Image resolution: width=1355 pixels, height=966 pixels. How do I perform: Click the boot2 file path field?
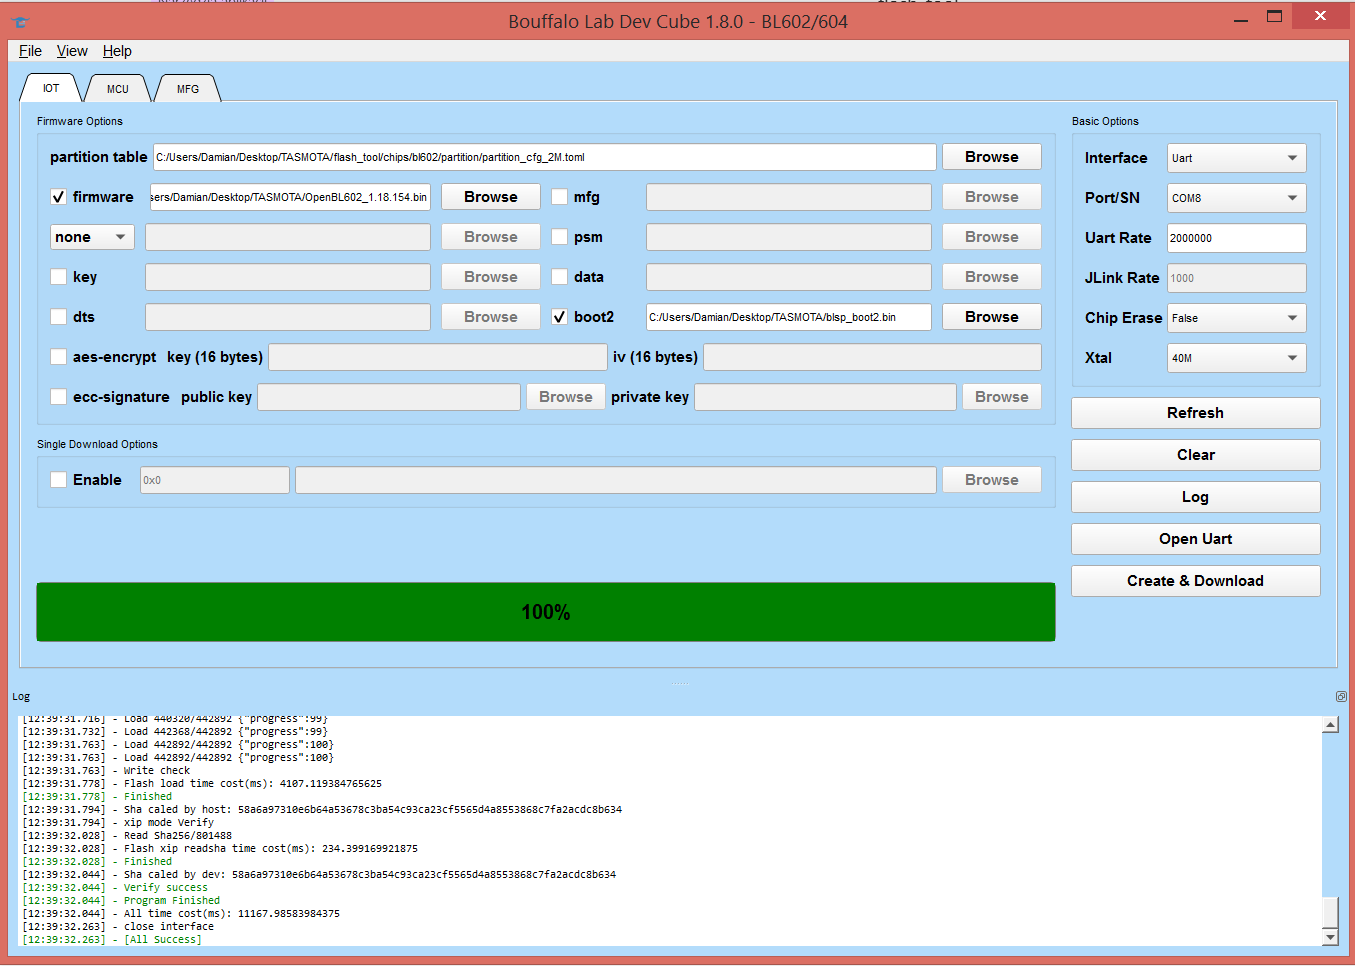(789, 317)
